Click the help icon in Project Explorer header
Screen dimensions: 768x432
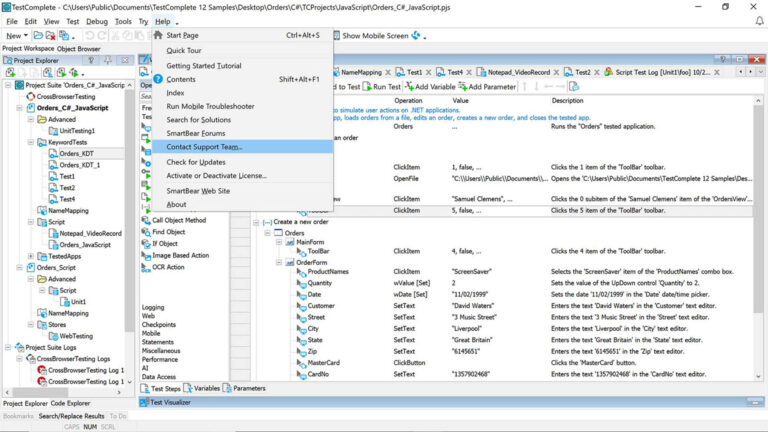(91, 60)
